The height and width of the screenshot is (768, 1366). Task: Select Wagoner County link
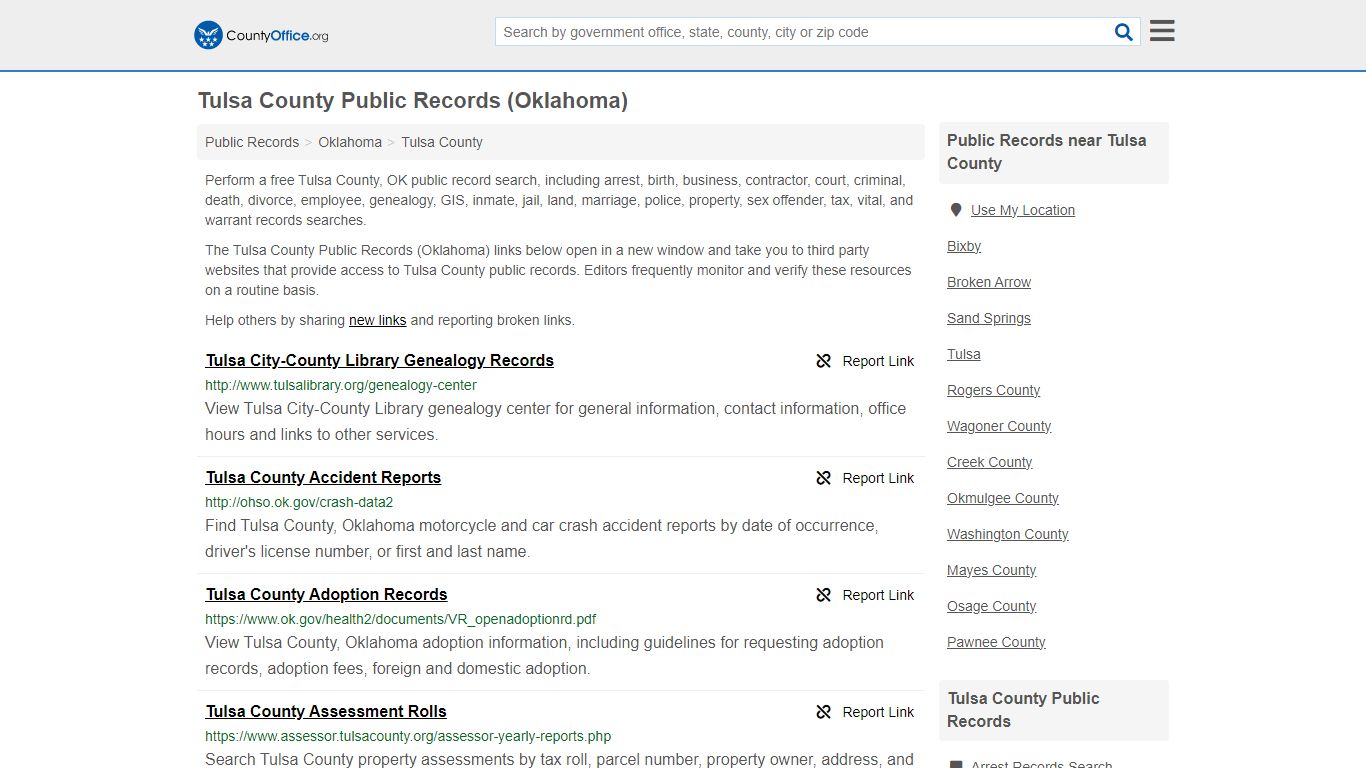coord(999,426)
